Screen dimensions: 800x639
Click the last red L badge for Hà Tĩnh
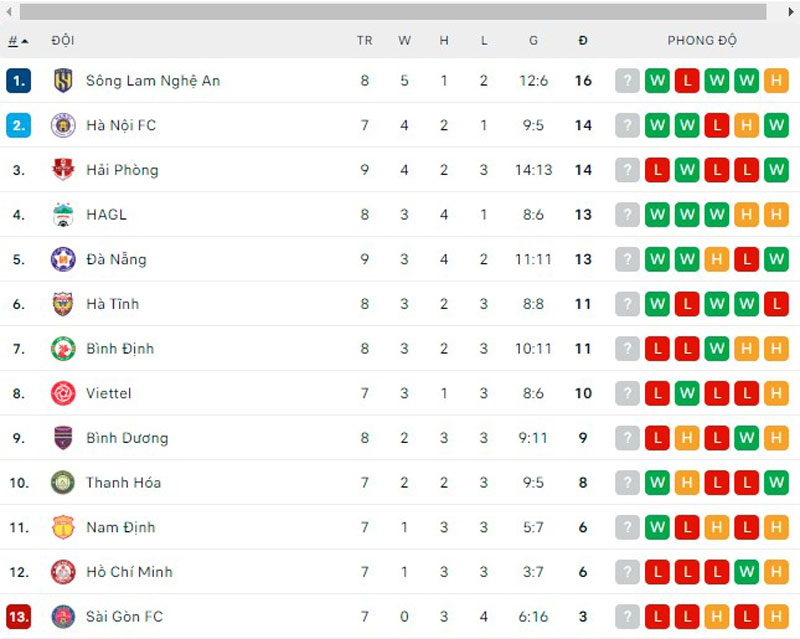[x=777, y=304]
